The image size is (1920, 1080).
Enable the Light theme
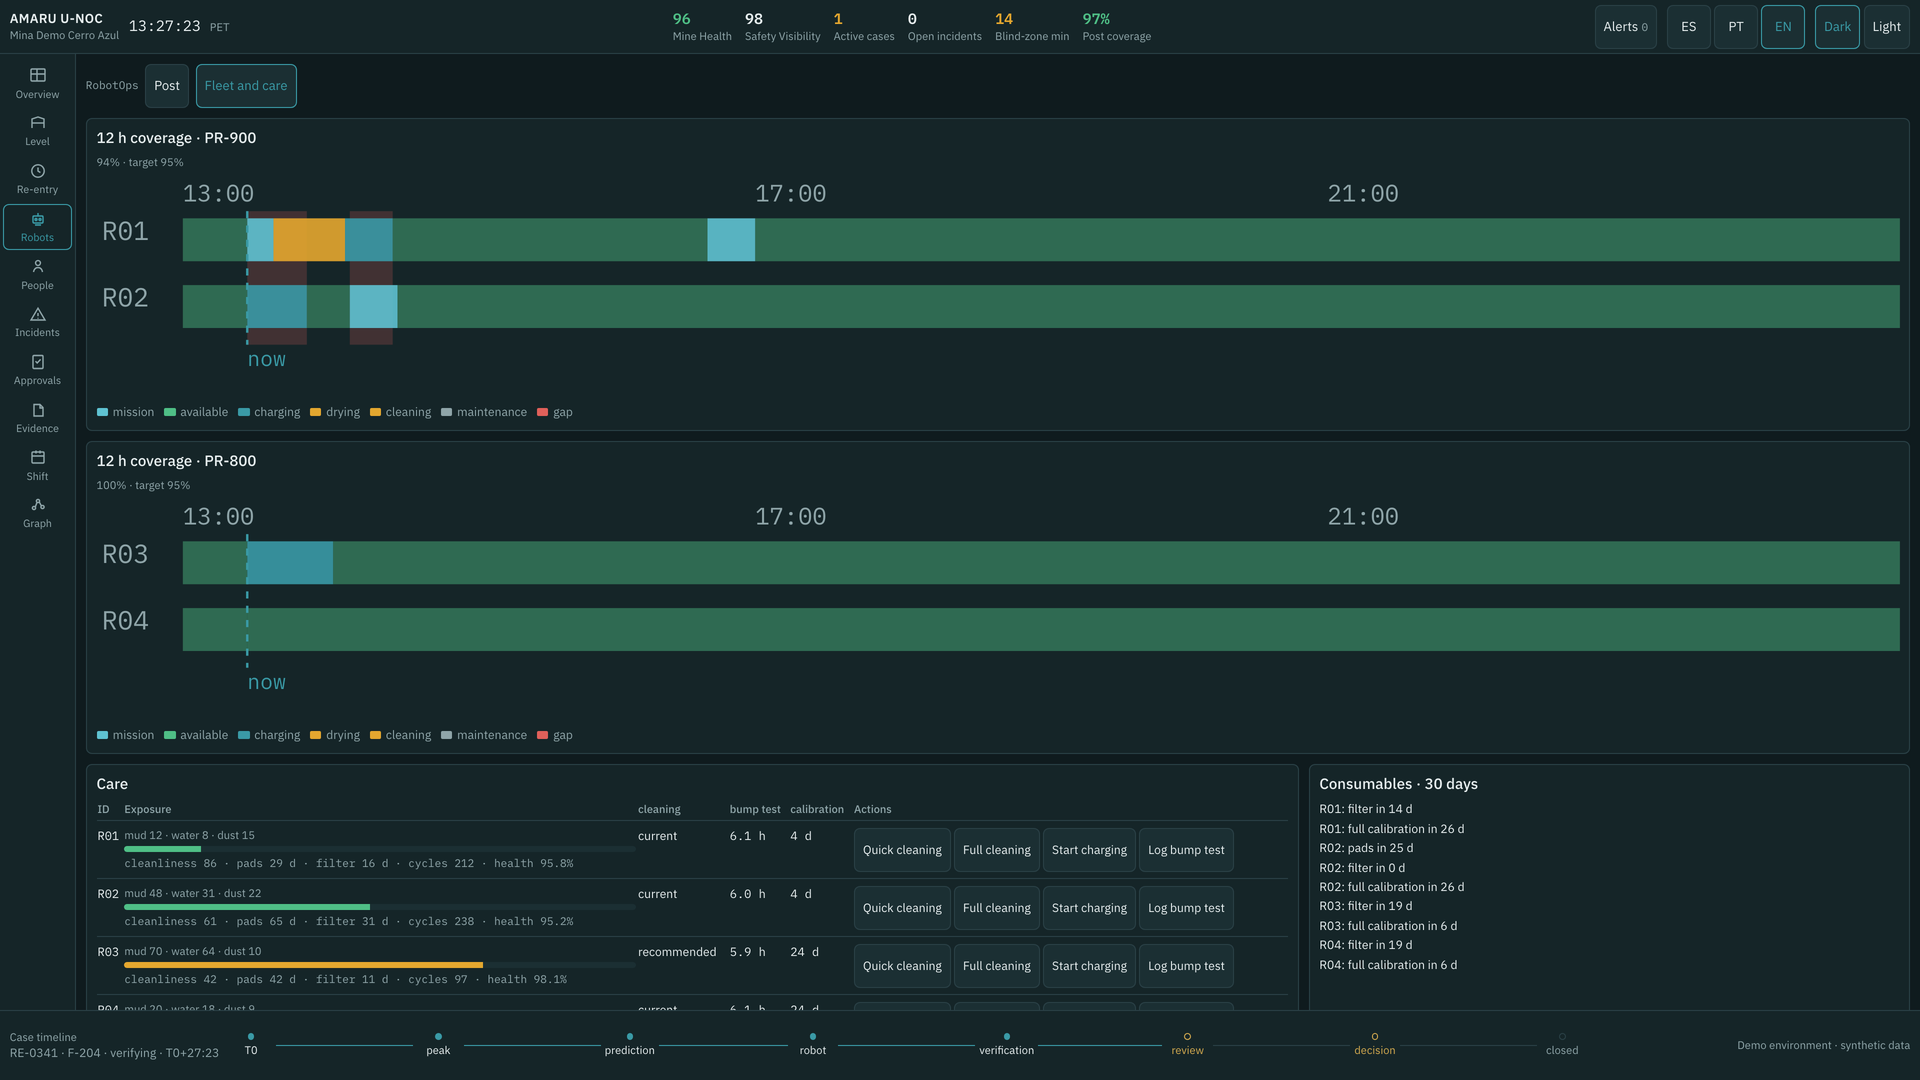pos(1886,27)
